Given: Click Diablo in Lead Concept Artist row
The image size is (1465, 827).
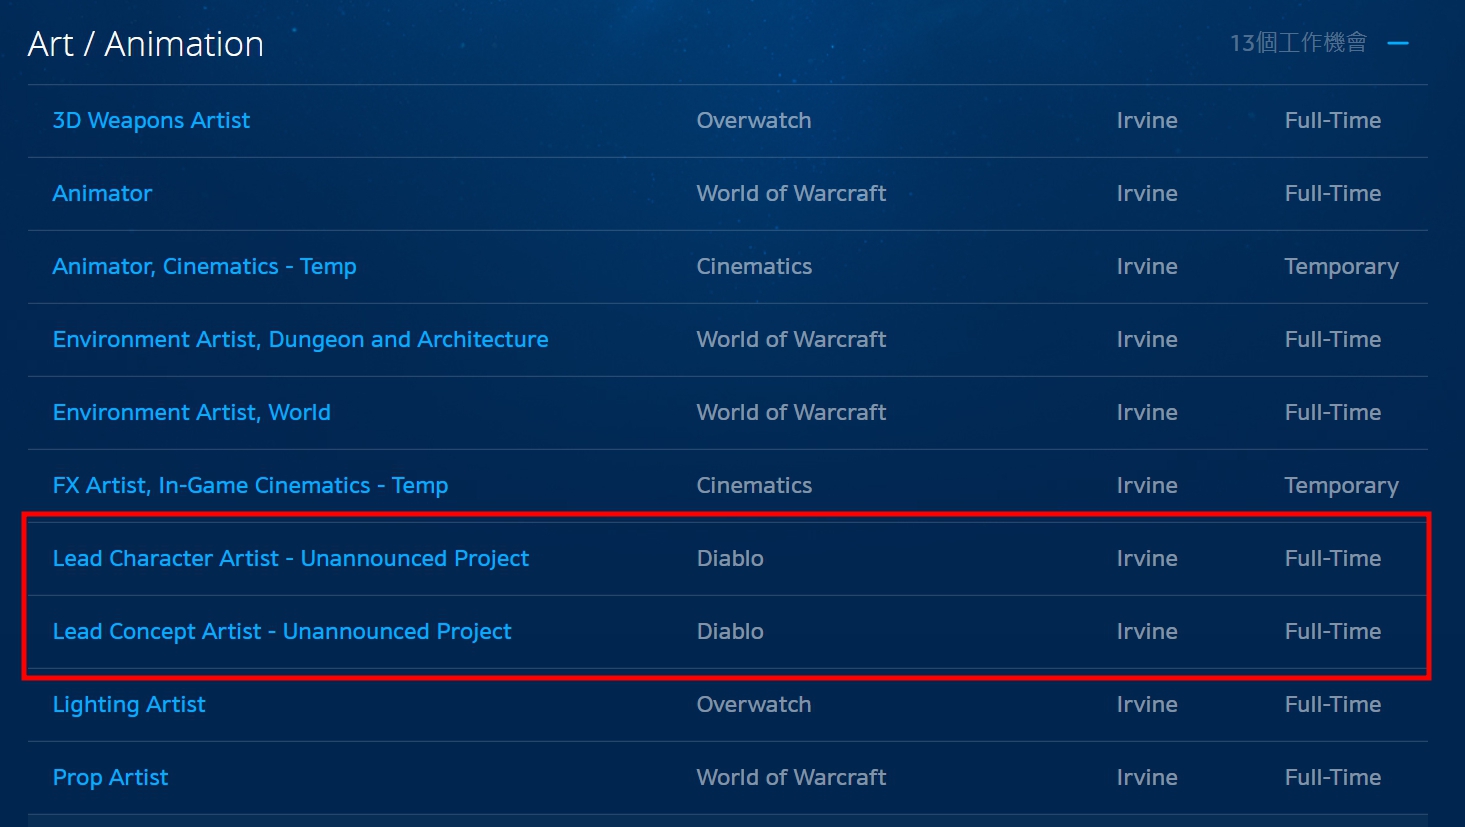Looking at the screenshot, I should (x=730, y=631).
